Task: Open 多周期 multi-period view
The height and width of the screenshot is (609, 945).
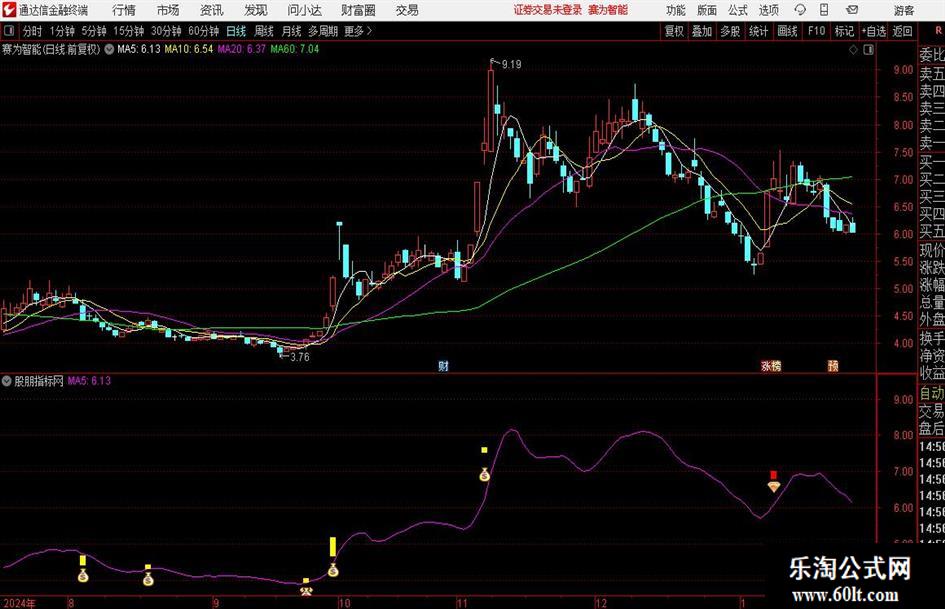Action: coord(323,31)
